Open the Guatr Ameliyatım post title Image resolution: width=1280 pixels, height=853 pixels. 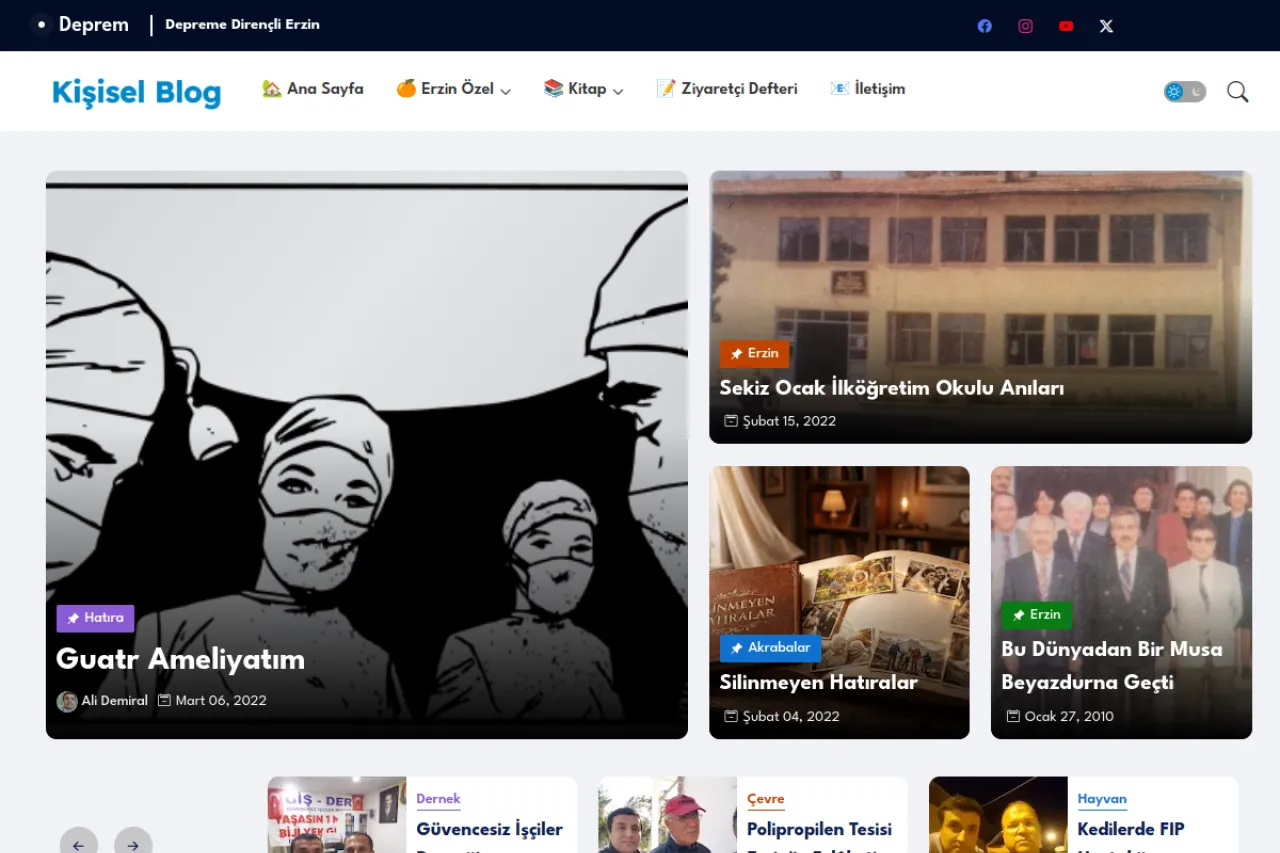point(180,659)
